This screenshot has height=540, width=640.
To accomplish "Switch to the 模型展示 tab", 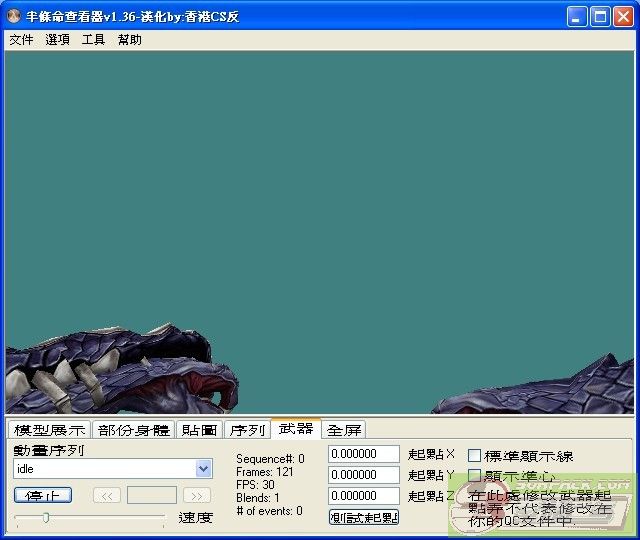I will click(49, 430).
